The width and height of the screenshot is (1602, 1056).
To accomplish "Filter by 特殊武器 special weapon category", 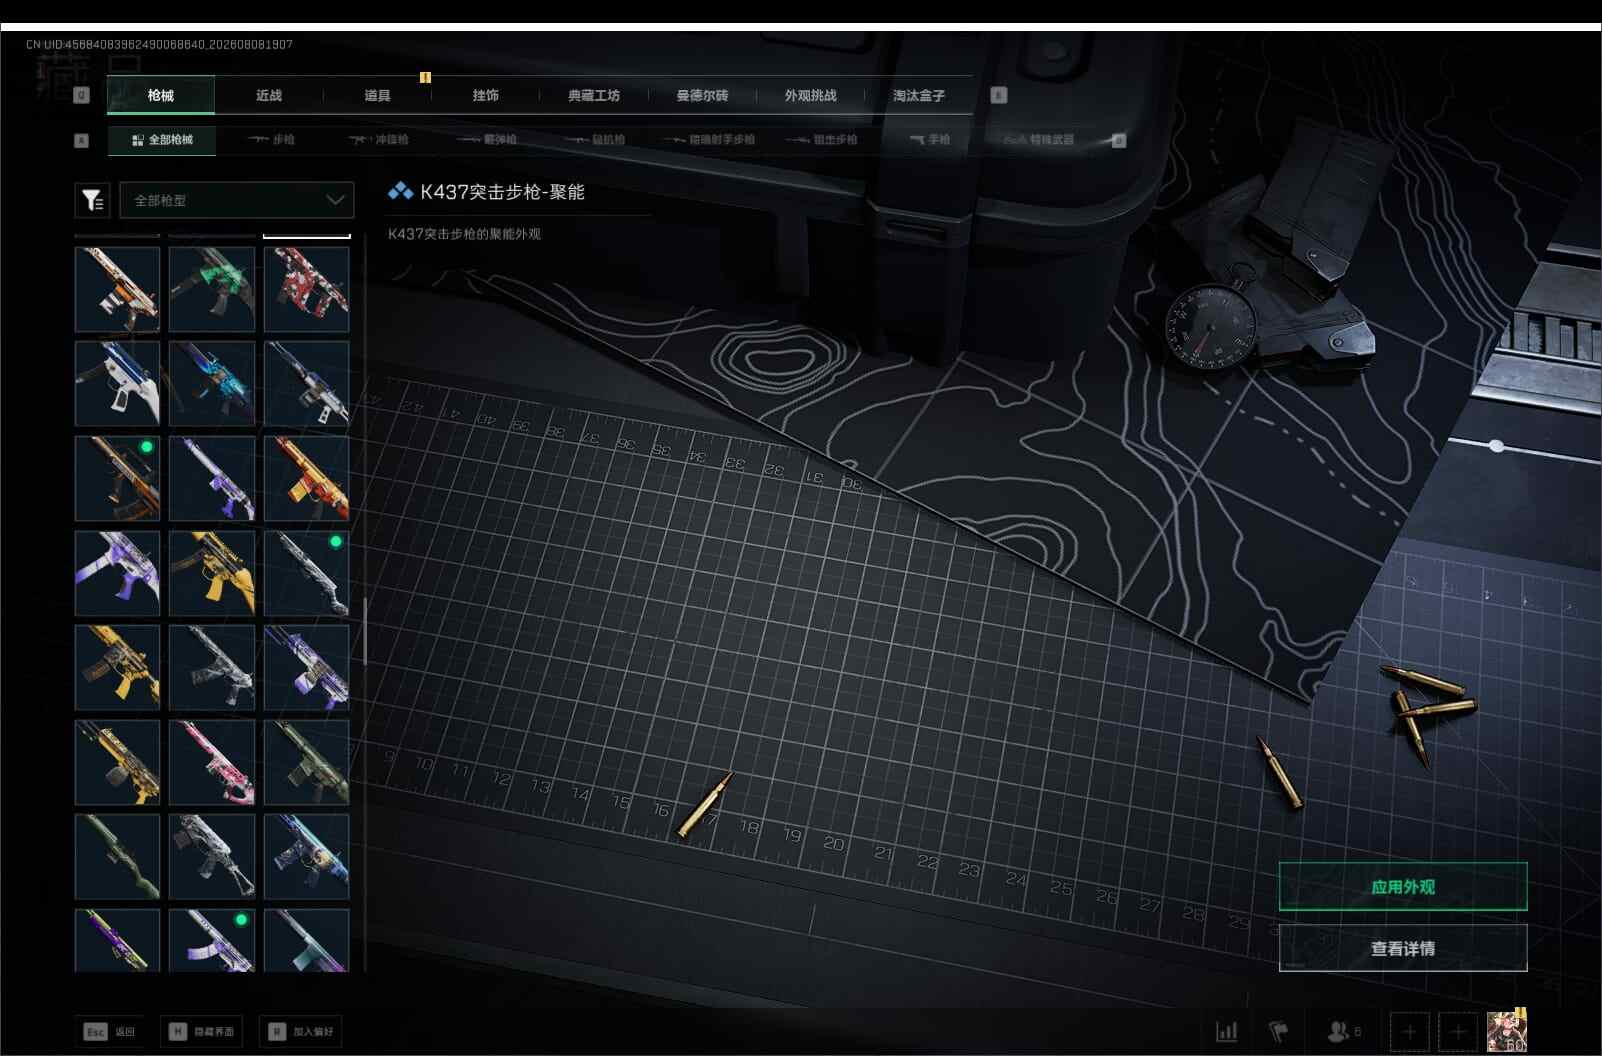I will [1040, 139].
